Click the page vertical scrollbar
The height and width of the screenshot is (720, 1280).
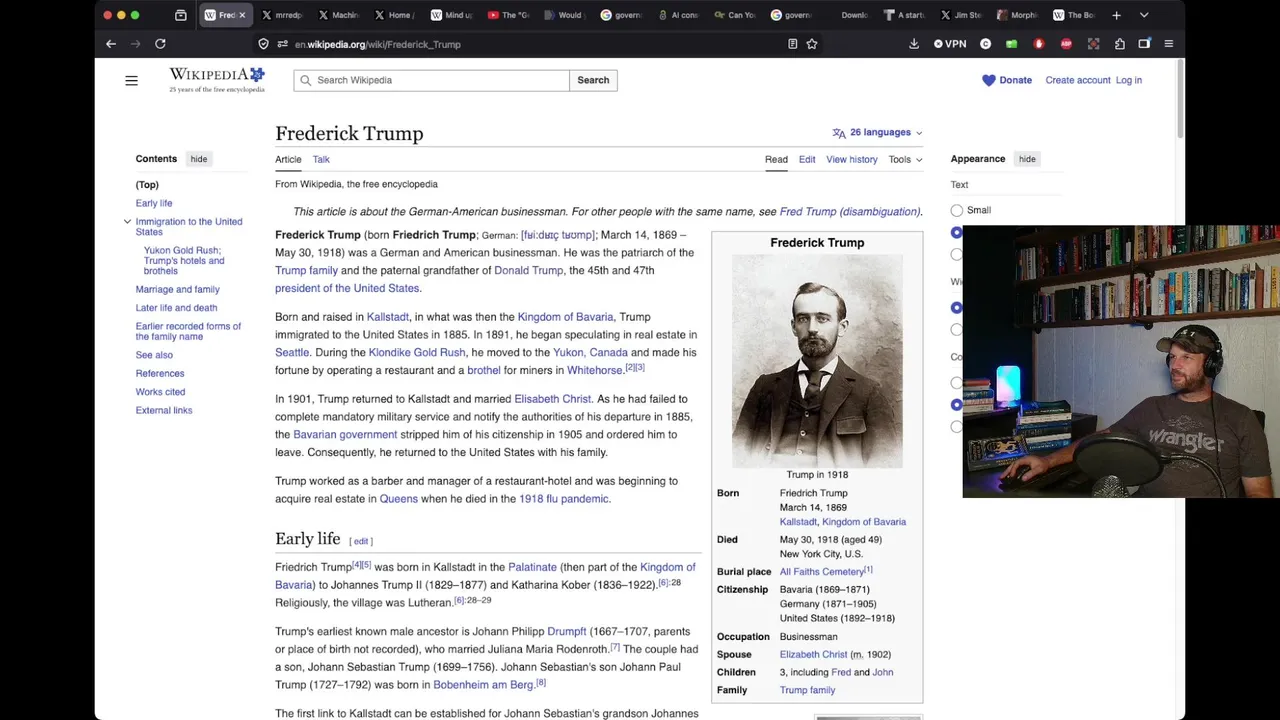1181,100
